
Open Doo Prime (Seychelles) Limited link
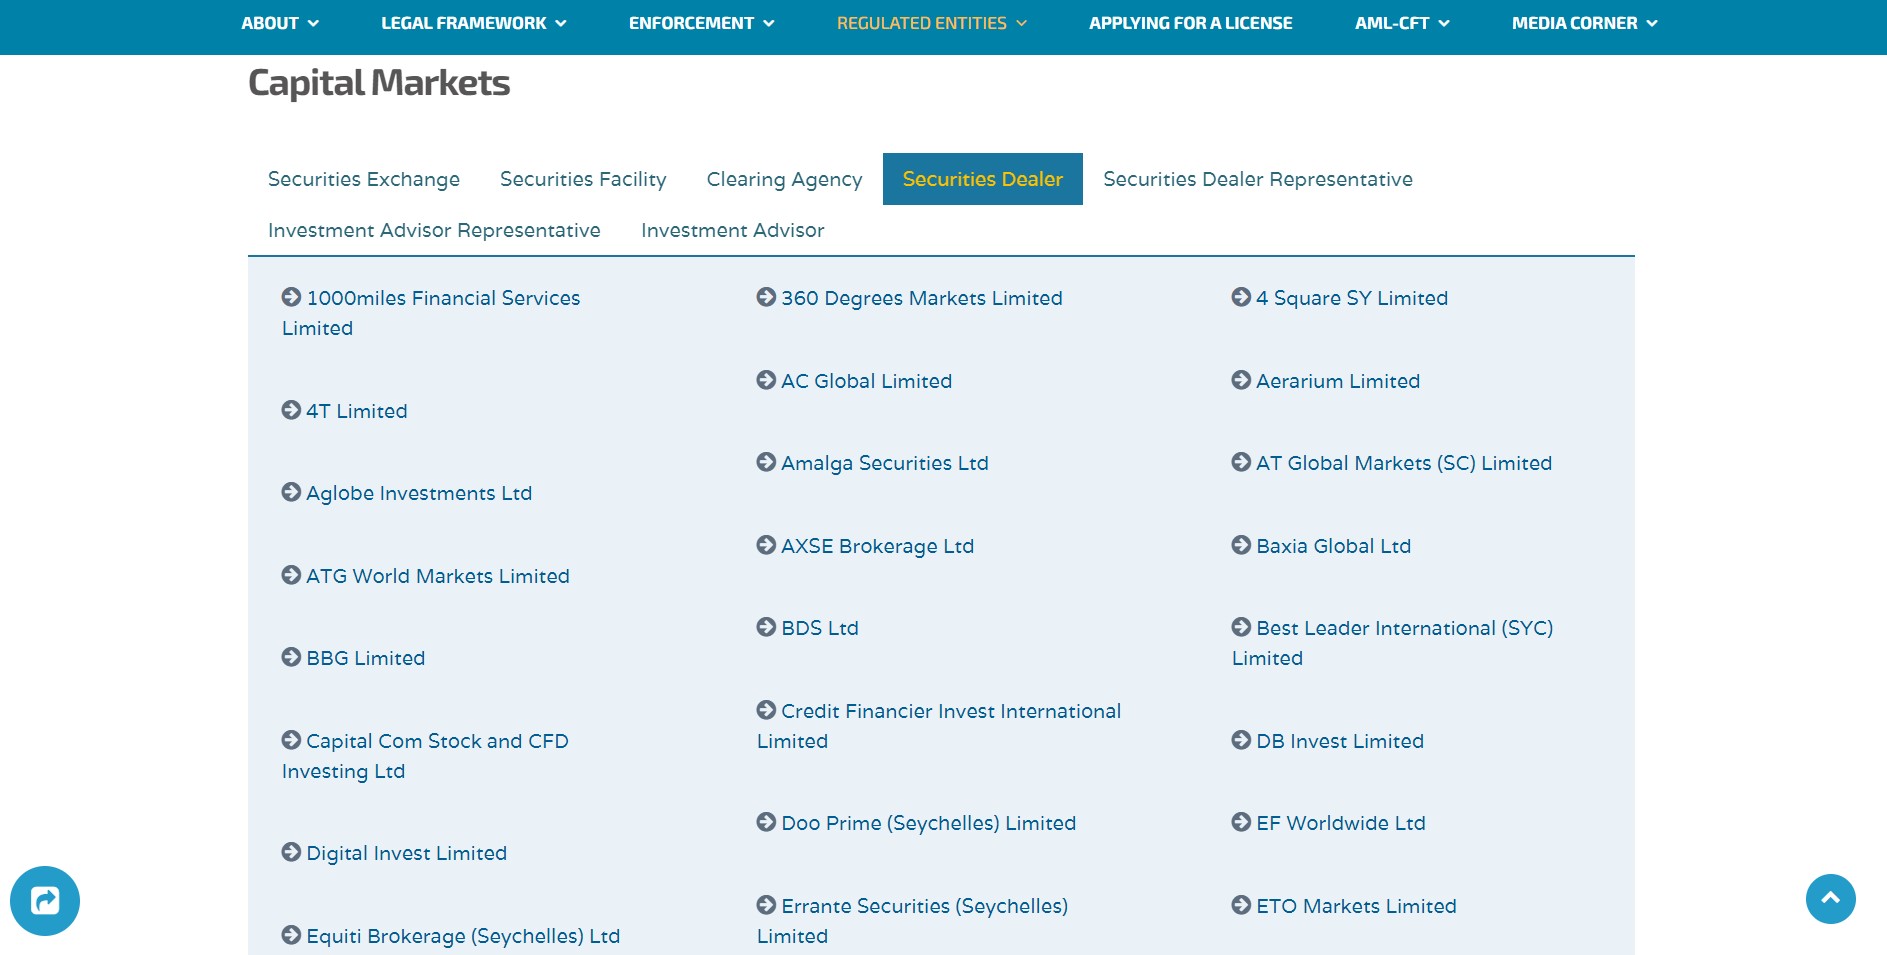(x=928, y=823)
